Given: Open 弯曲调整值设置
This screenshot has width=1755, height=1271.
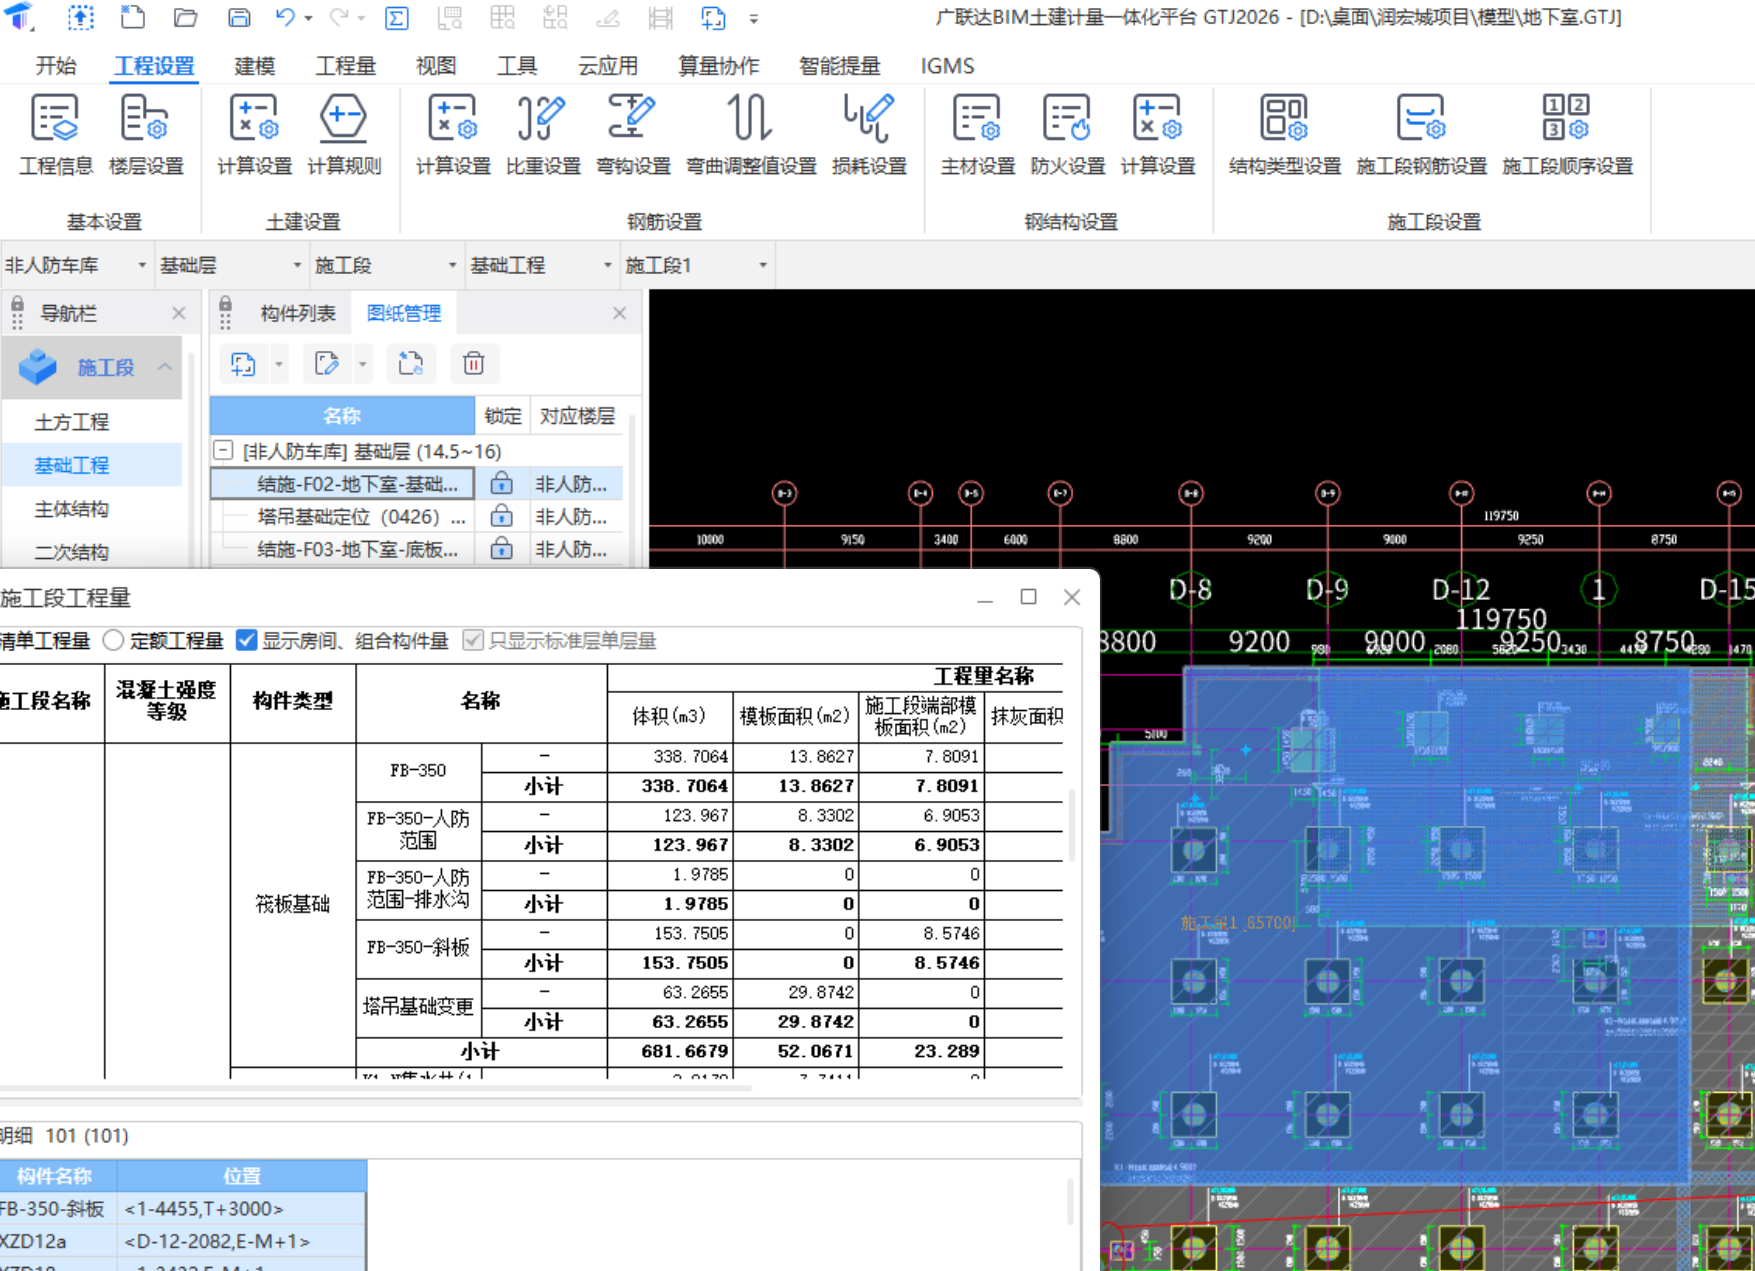Looking at the screenshot, I should pyautogui.click(x=751, y=135).
